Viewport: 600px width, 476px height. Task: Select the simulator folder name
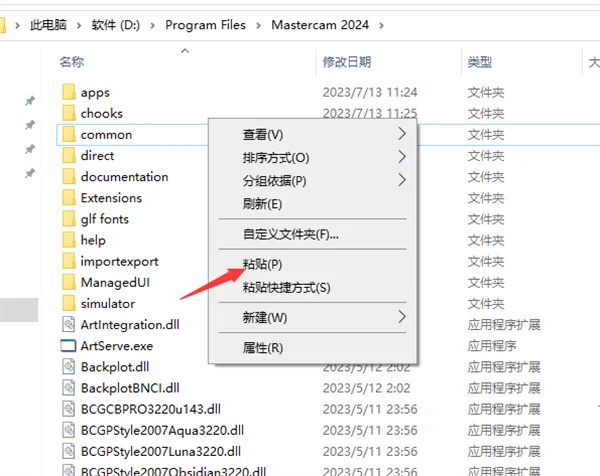coord(108,303)
